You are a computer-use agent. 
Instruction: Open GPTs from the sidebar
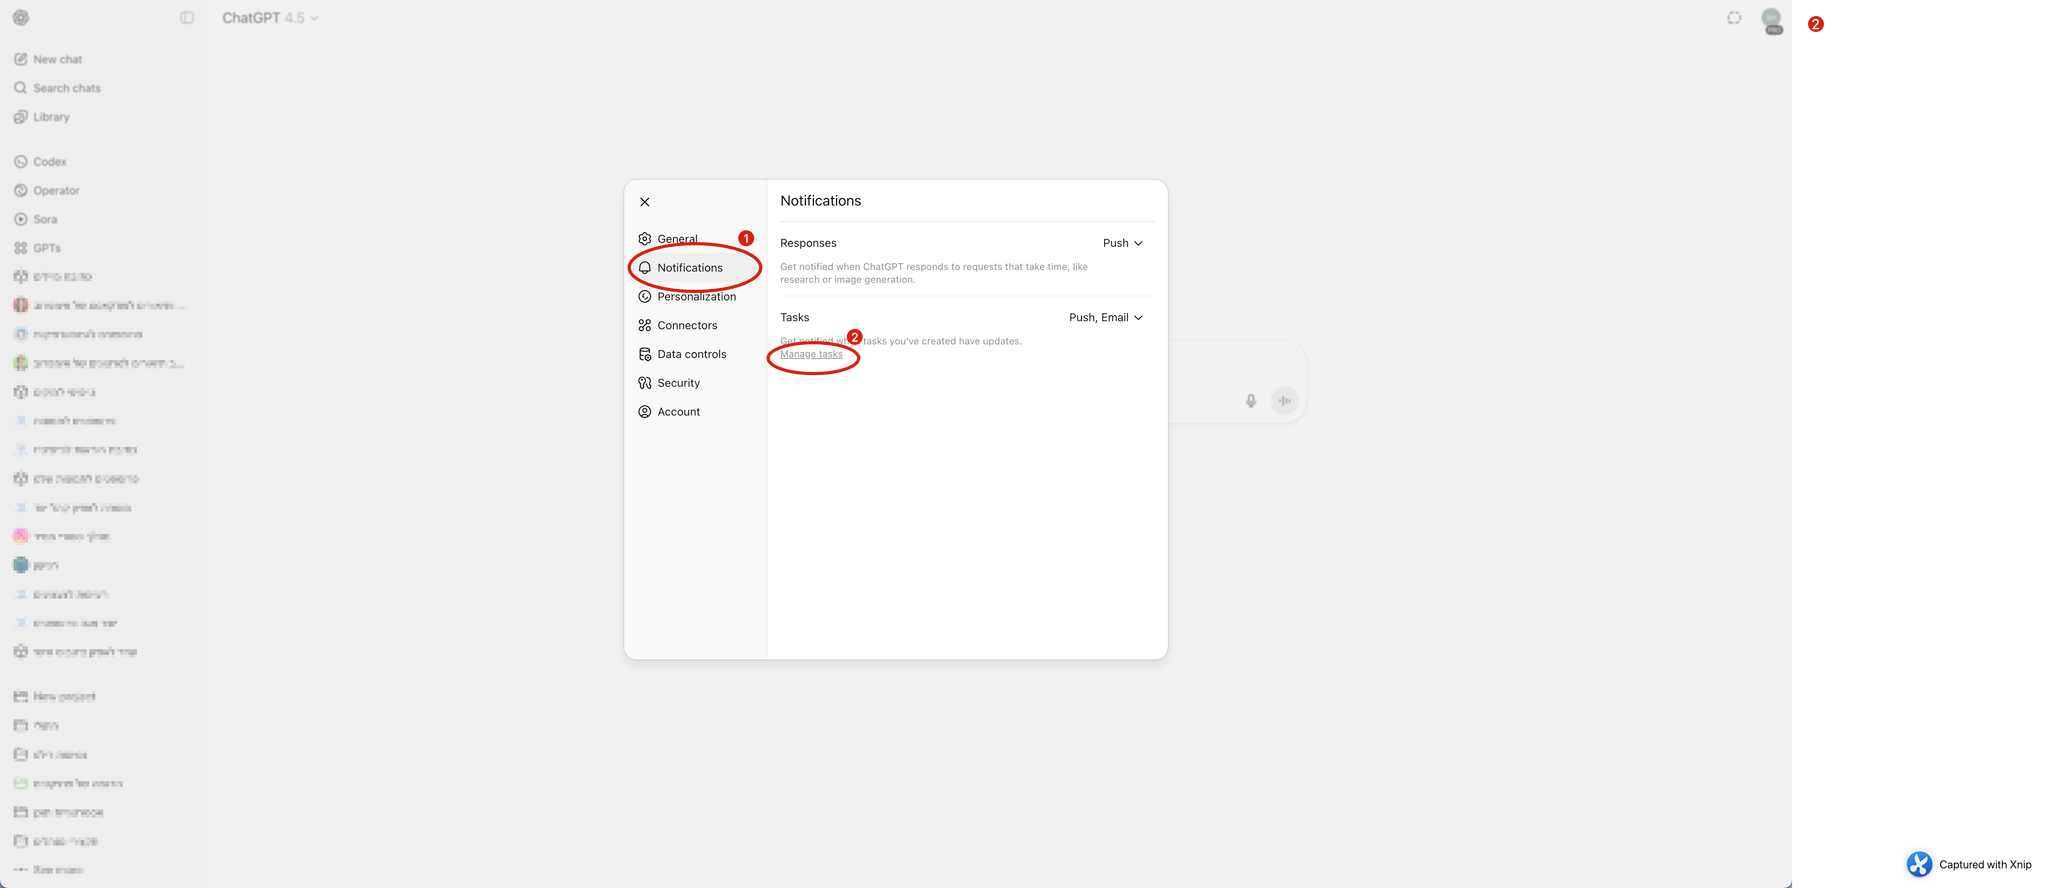tap(46, 248)
